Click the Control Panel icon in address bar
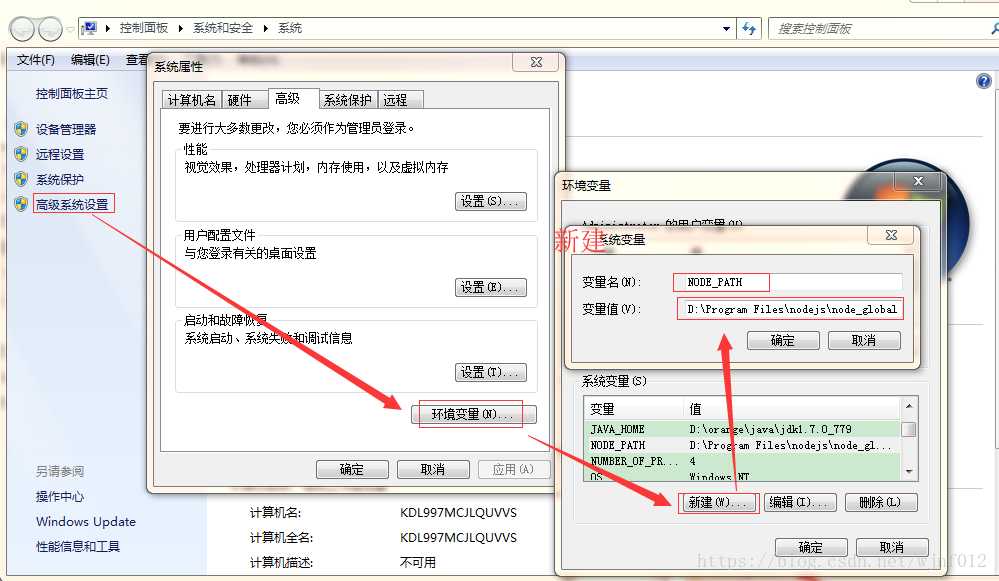Viewport: 999px width, 581px height. [90, 28]
